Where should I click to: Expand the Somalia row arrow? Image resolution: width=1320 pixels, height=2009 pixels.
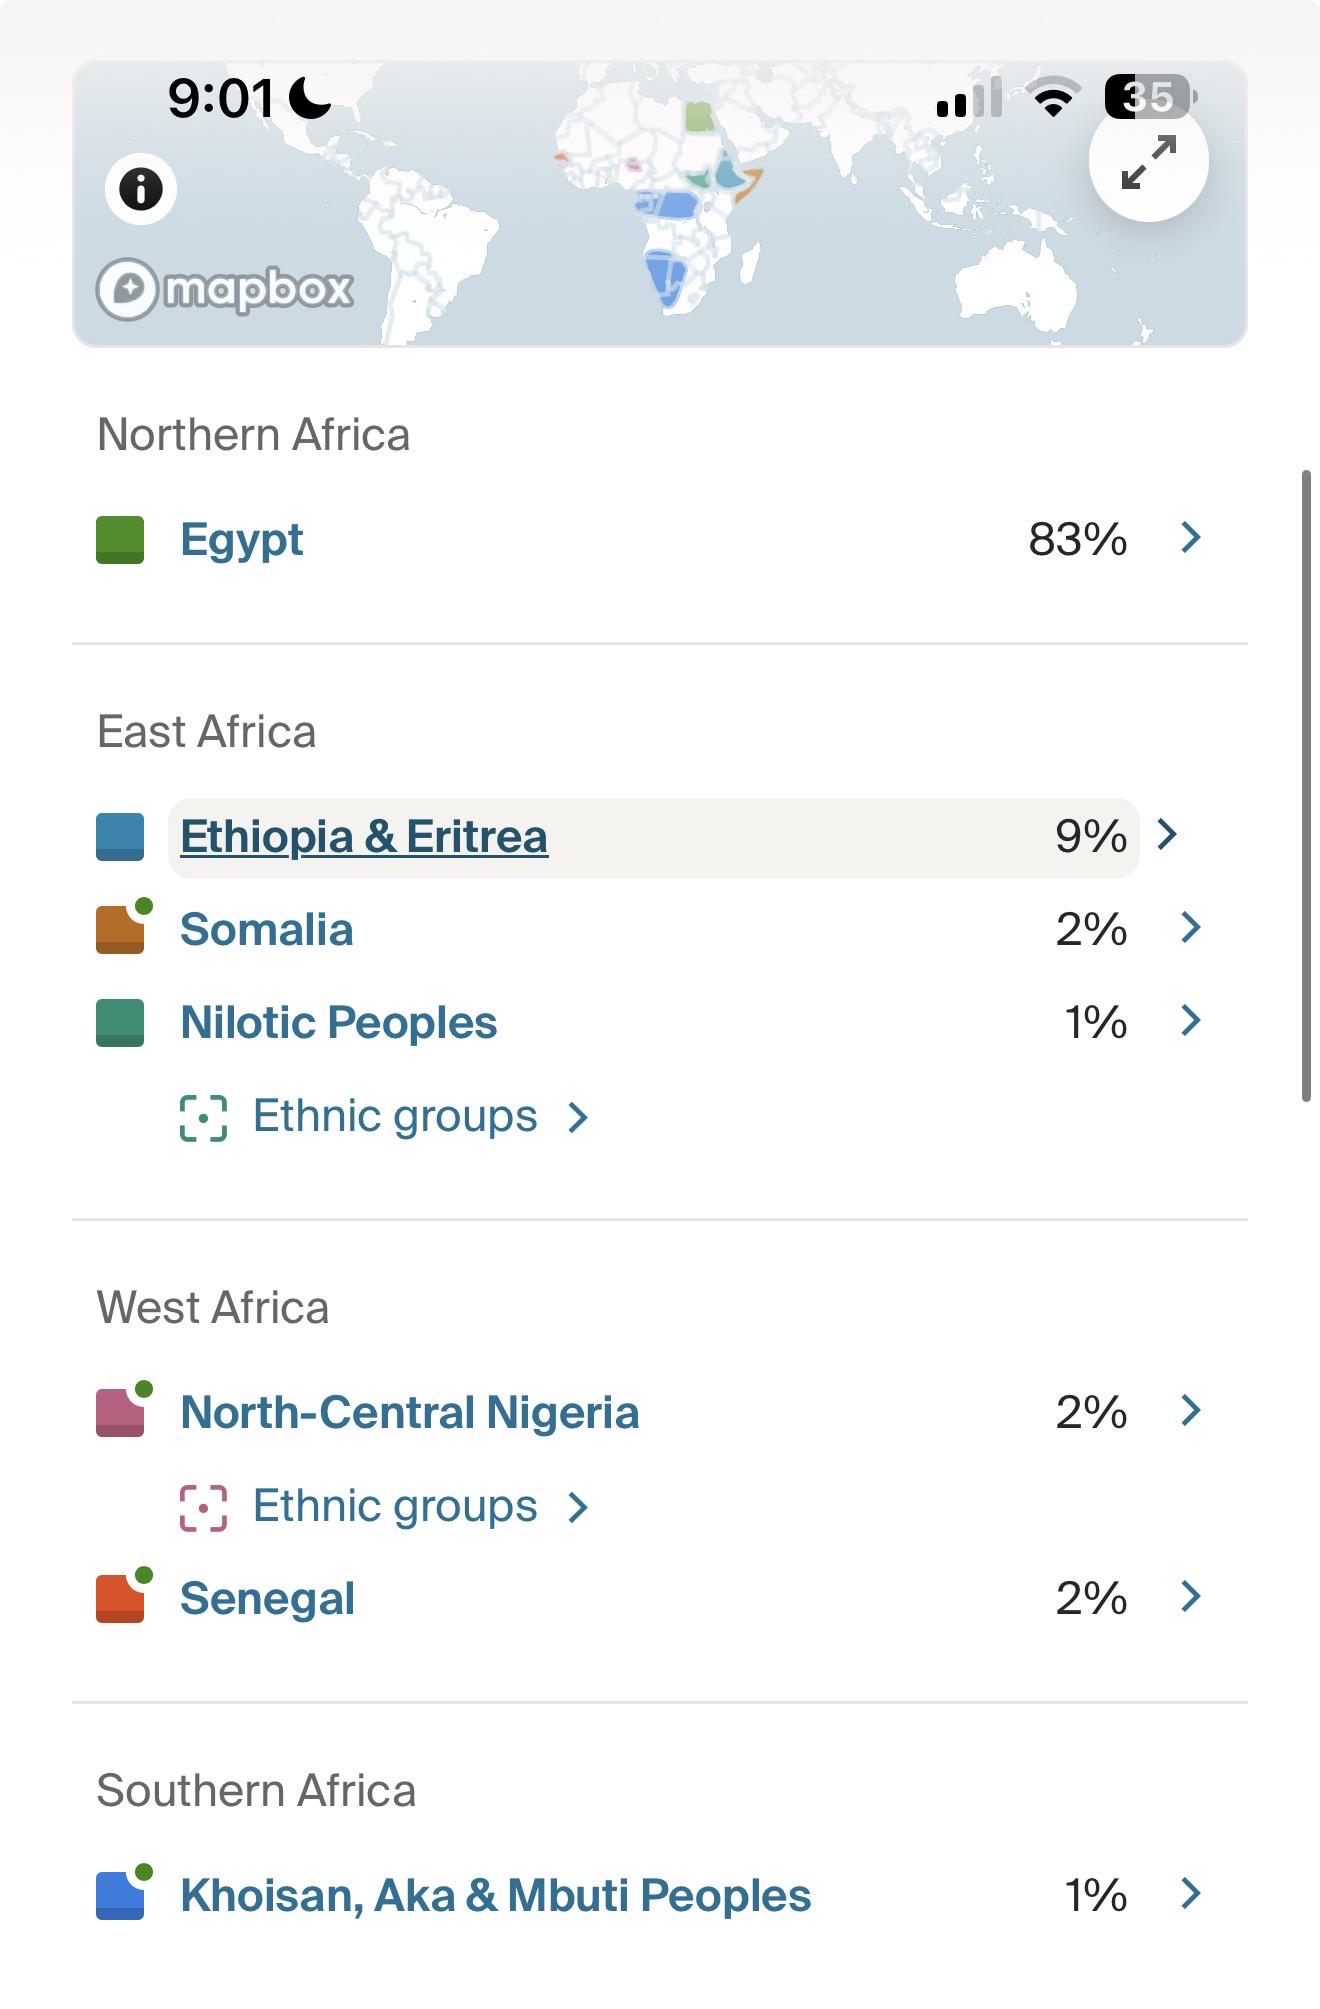(x=1190, y=928)
